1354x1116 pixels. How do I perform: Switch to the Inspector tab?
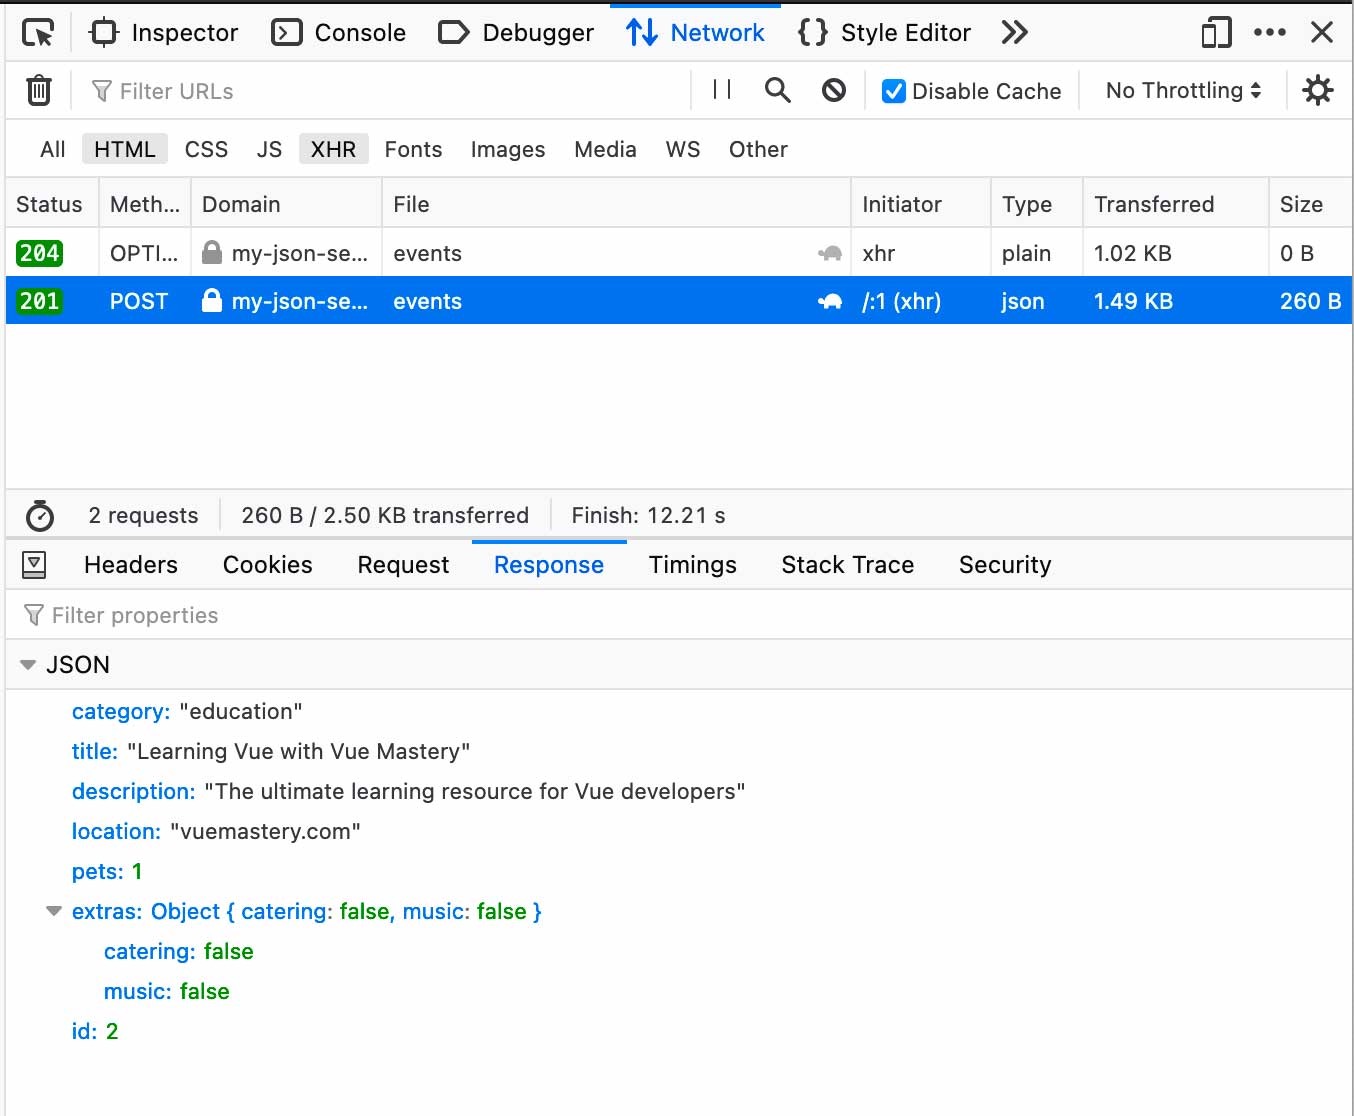164,33
